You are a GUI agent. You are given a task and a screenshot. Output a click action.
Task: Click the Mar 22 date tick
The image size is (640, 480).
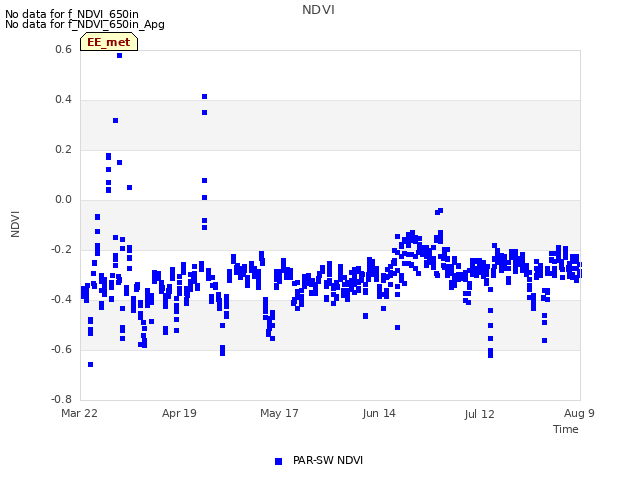[x=80, y=413]
